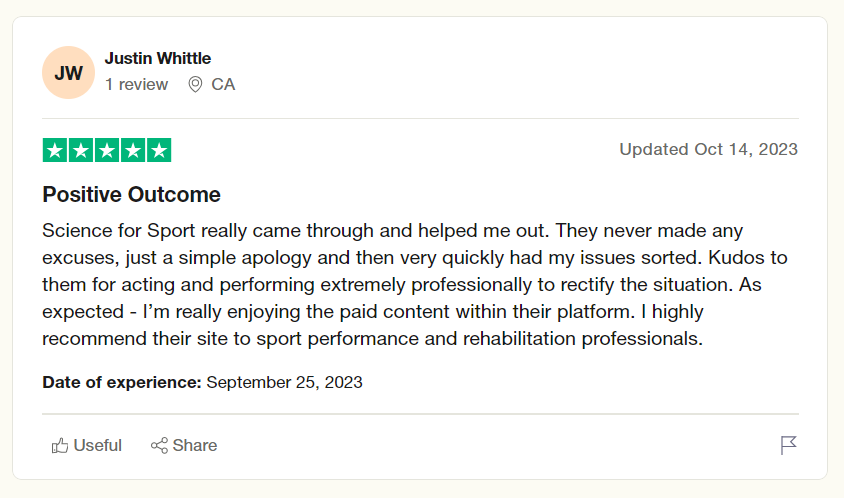The image size is (844, 498).
Task: Click the 1 review count text
Action: point(137,85)
